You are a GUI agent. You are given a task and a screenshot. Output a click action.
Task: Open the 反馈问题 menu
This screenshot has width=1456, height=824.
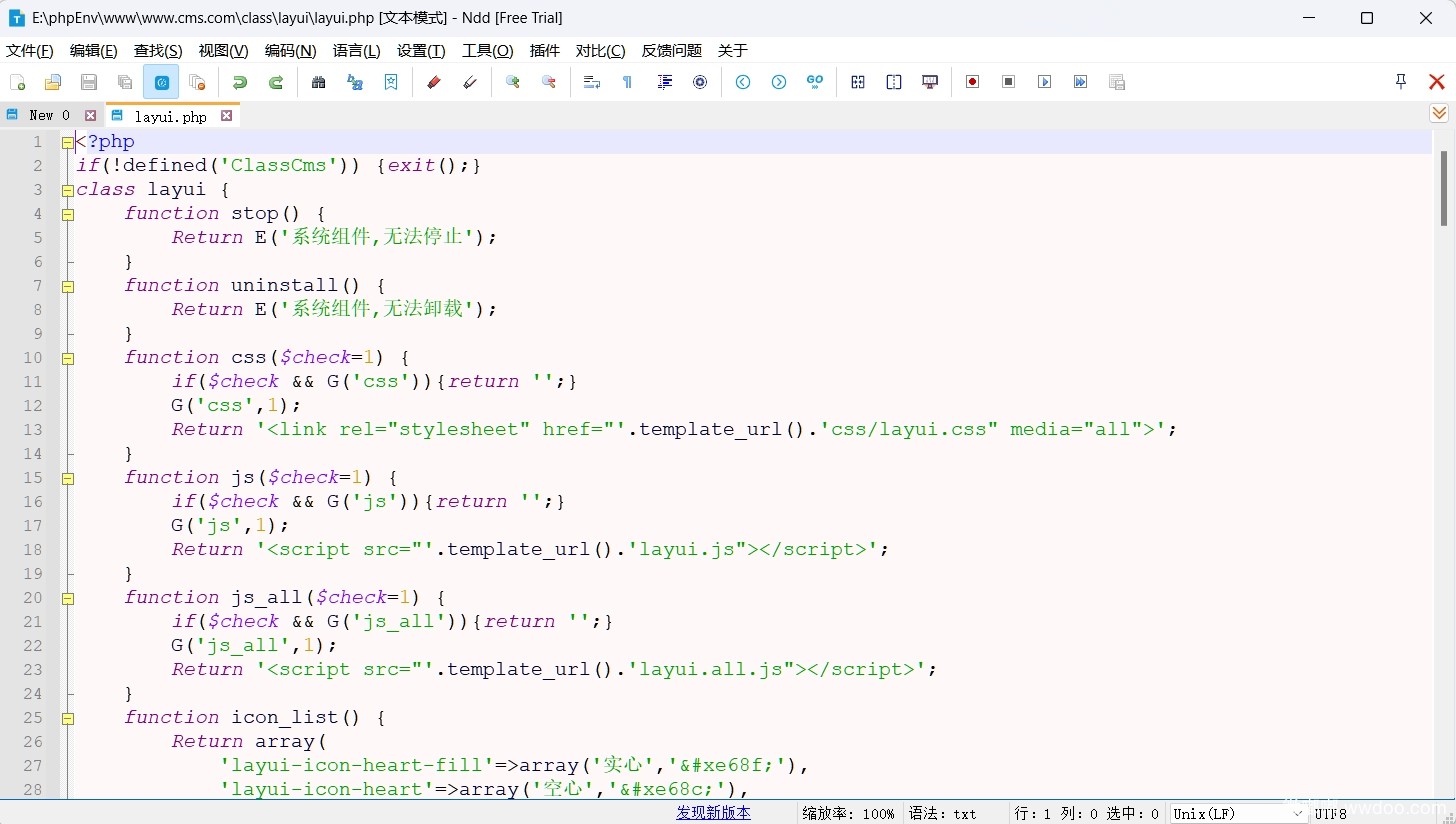672,51
